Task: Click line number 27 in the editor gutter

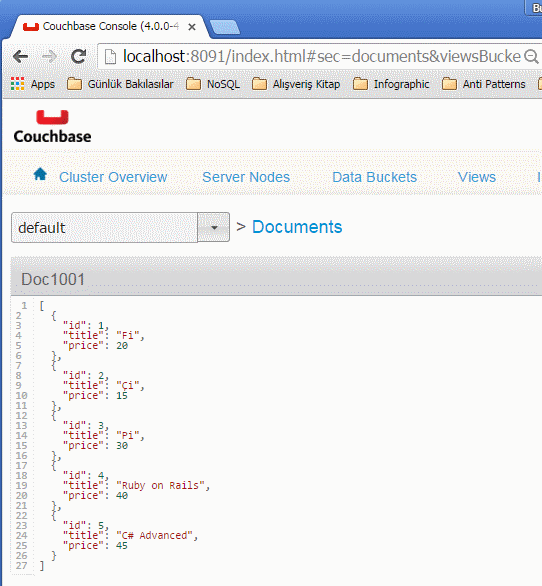Action: point(21,566)
